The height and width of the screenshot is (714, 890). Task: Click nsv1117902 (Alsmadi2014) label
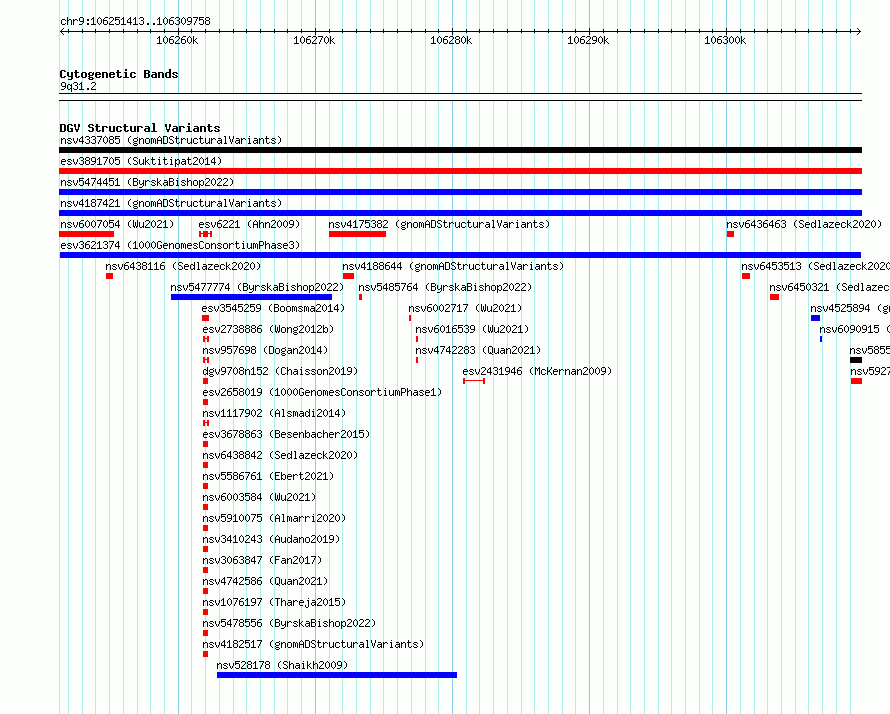(x=274, y=413)
